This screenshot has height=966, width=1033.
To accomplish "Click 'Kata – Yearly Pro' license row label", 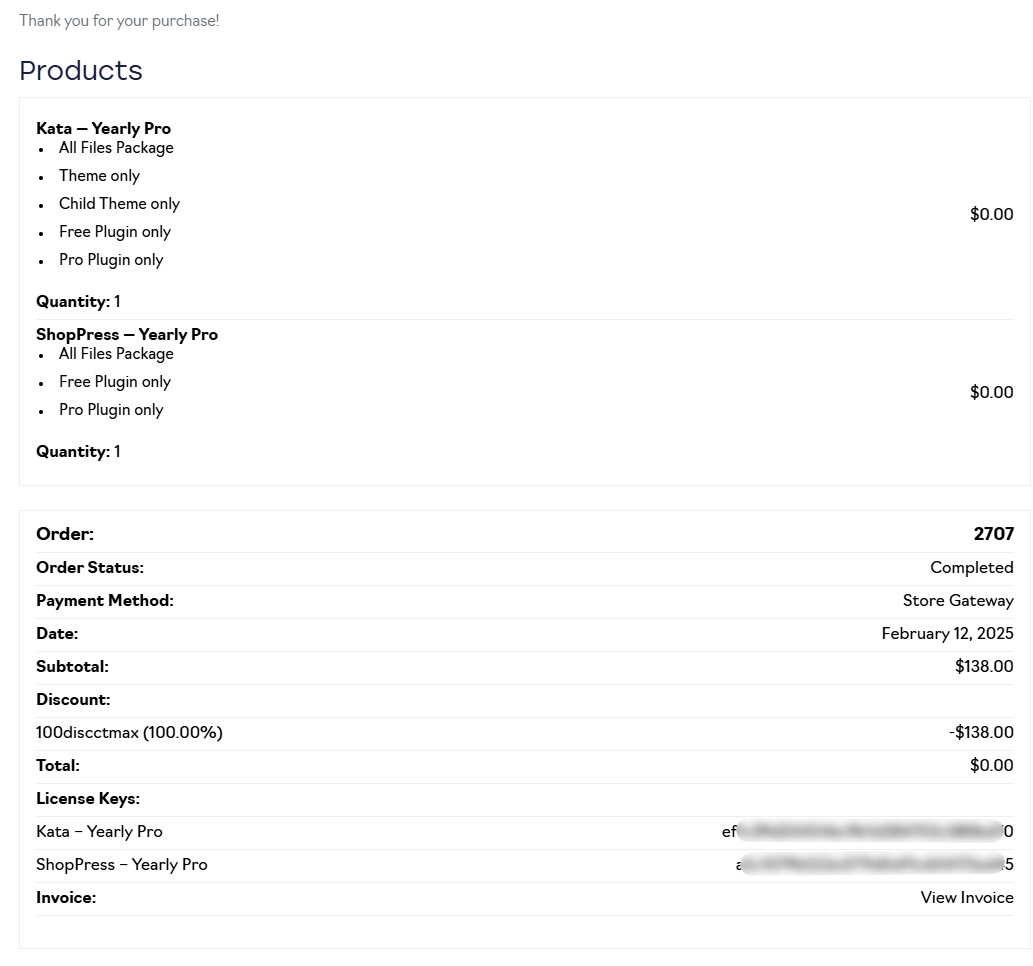I will 99,832.
